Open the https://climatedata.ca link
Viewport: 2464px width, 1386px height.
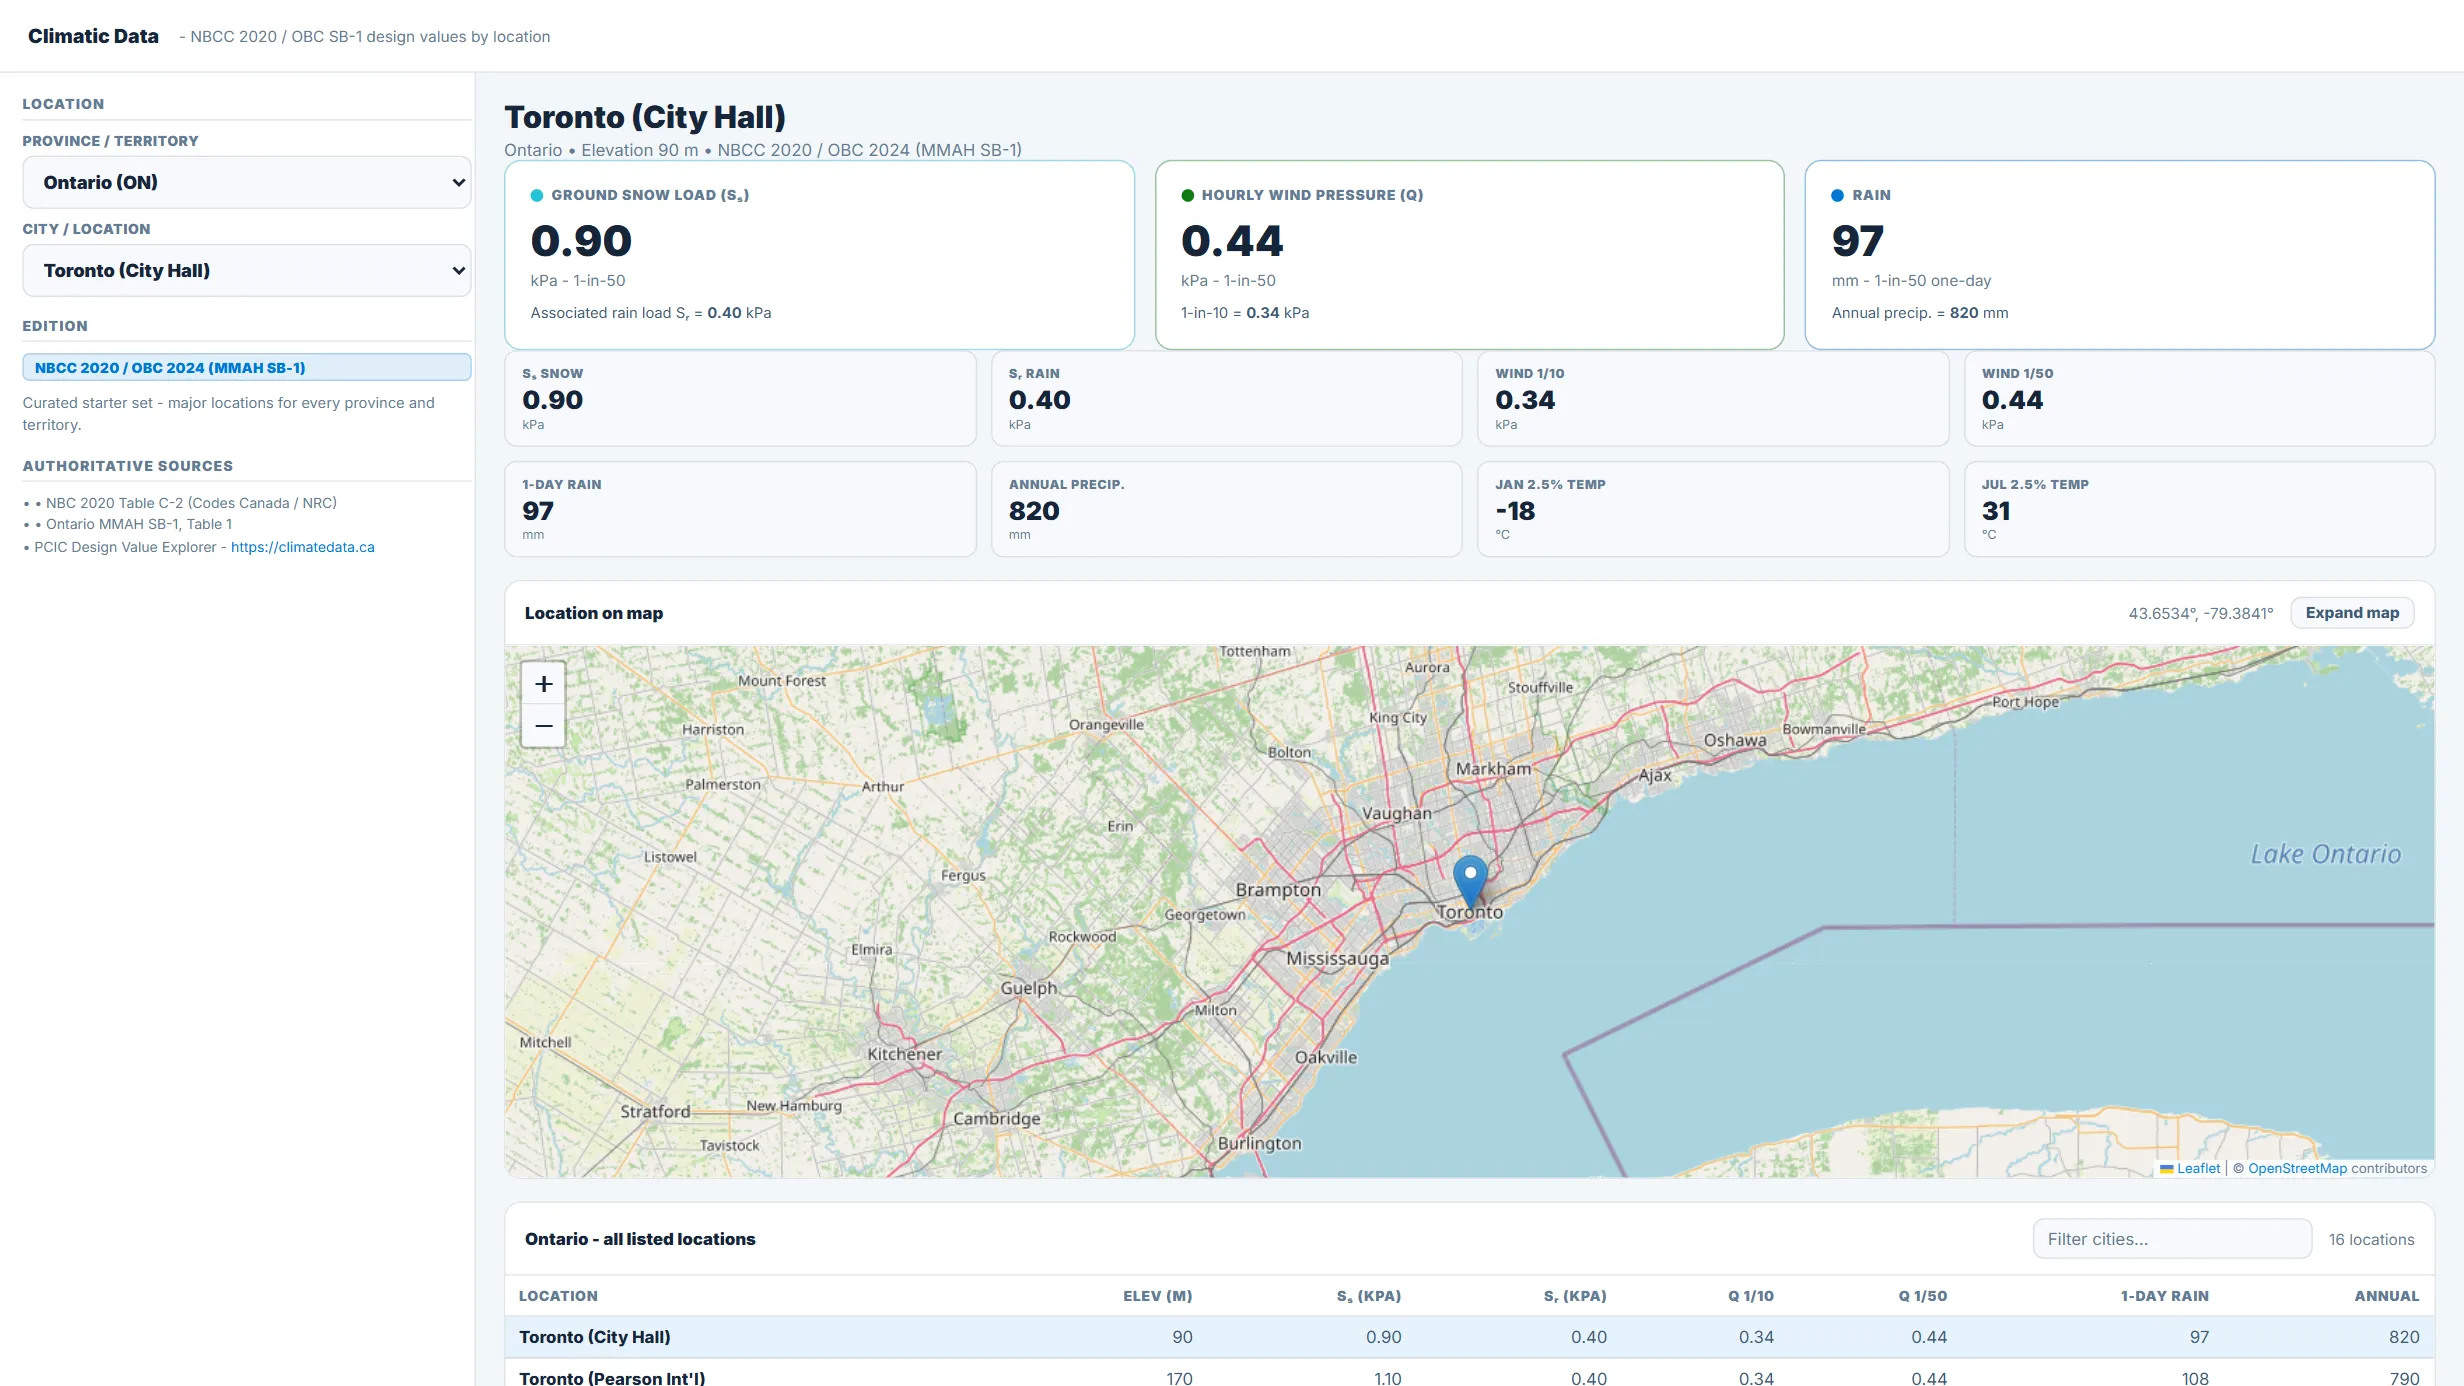(303, 547)
